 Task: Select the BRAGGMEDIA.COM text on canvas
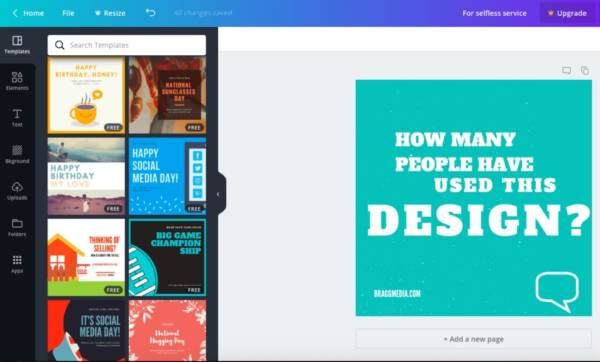point(397,294)
